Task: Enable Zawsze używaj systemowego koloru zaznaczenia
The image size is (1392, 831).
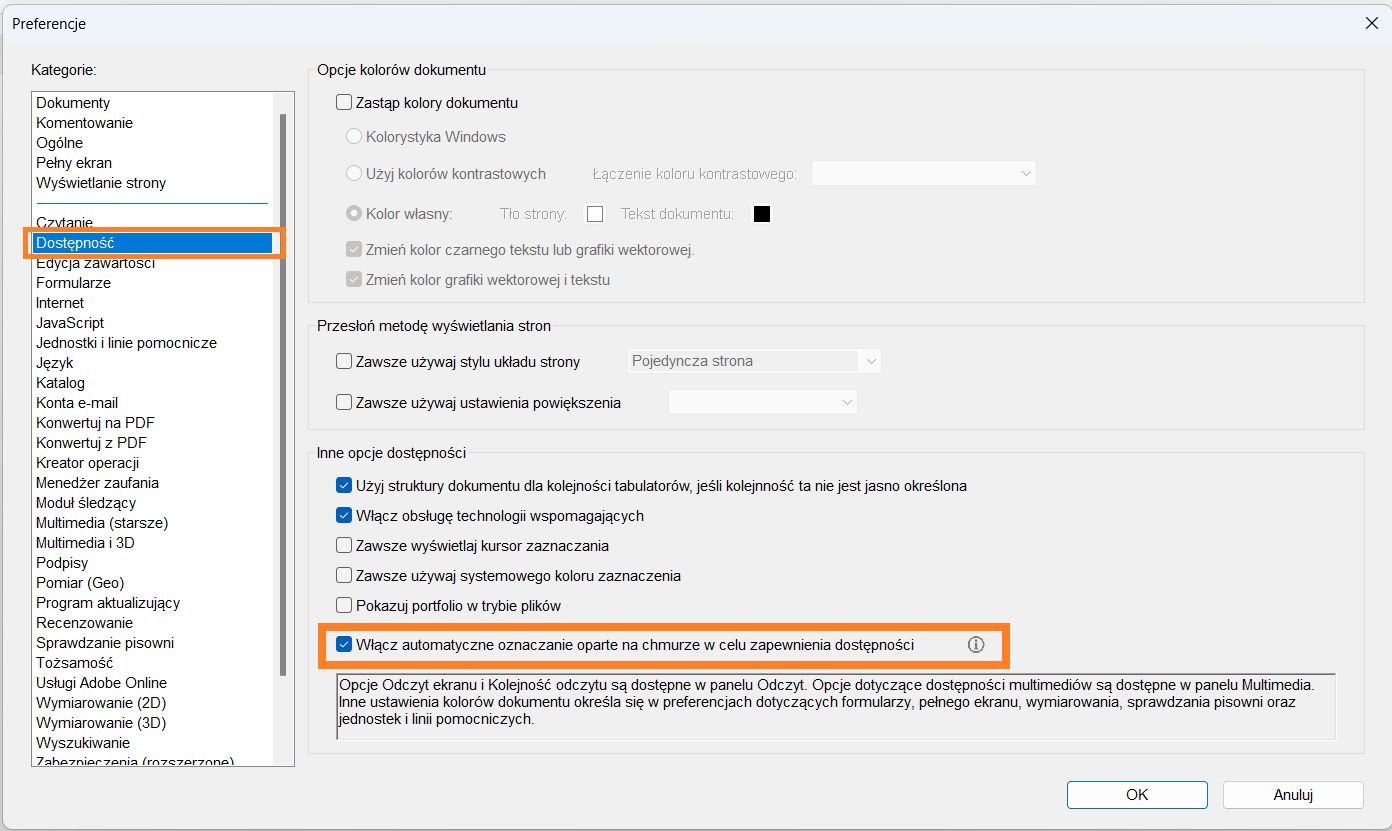Action: point(345,576)
